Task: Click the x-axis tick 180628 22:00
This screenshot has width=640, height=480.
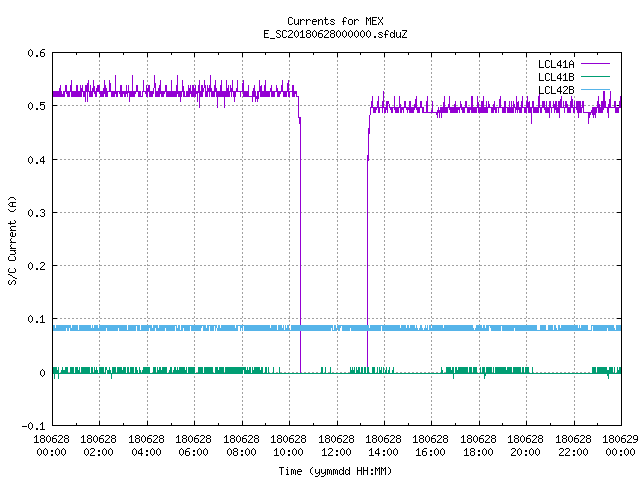Action: [573, 446]
